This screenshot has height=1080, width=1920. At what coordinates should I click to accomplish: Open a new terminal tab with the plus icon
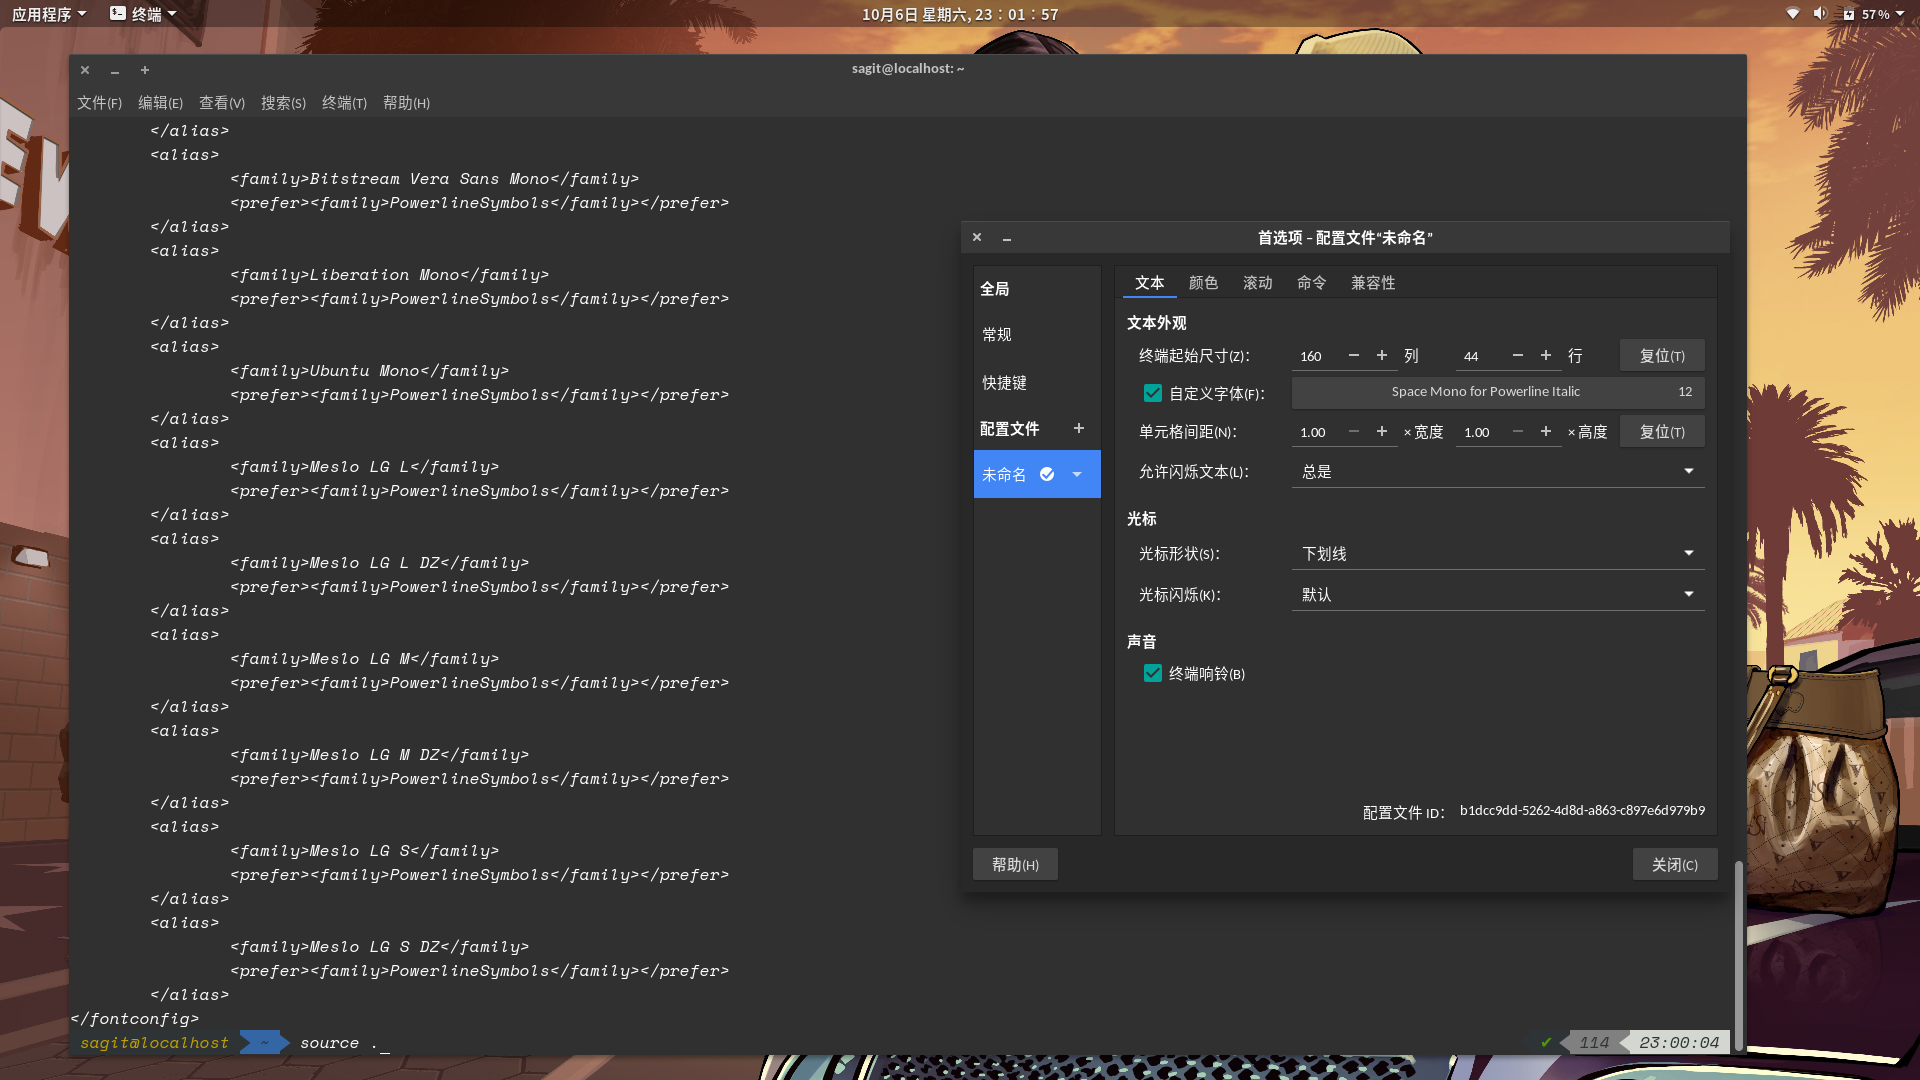pyautogui.click(x=145, y=70)
